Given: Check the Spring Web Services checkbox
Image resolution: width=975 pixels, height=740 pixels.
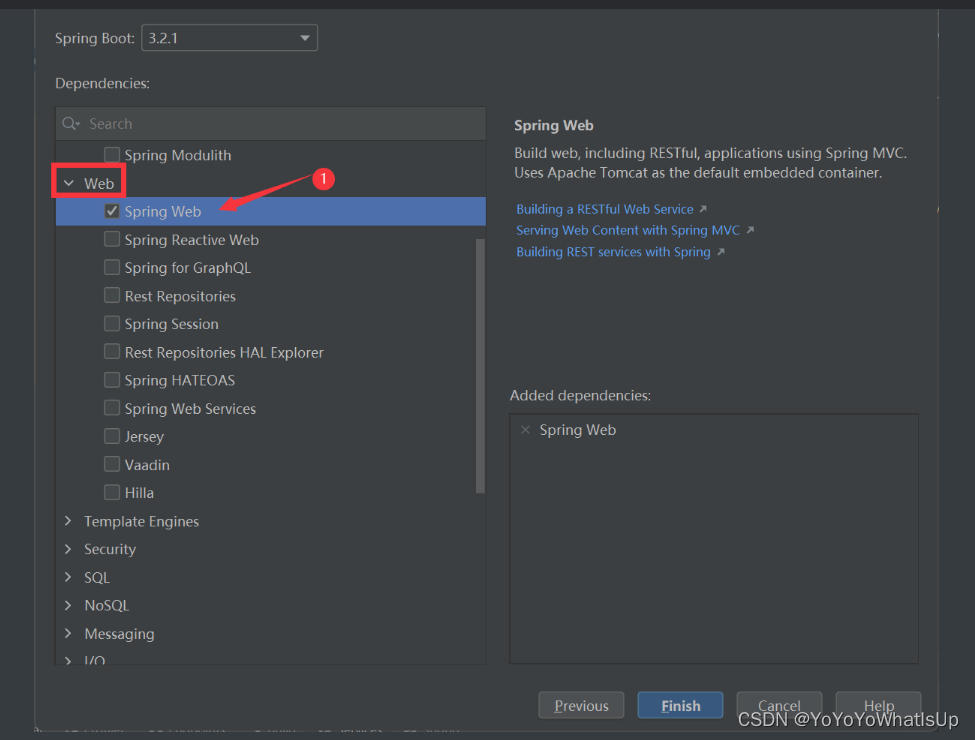Looking at the screenshot, I should pos(112,408).
